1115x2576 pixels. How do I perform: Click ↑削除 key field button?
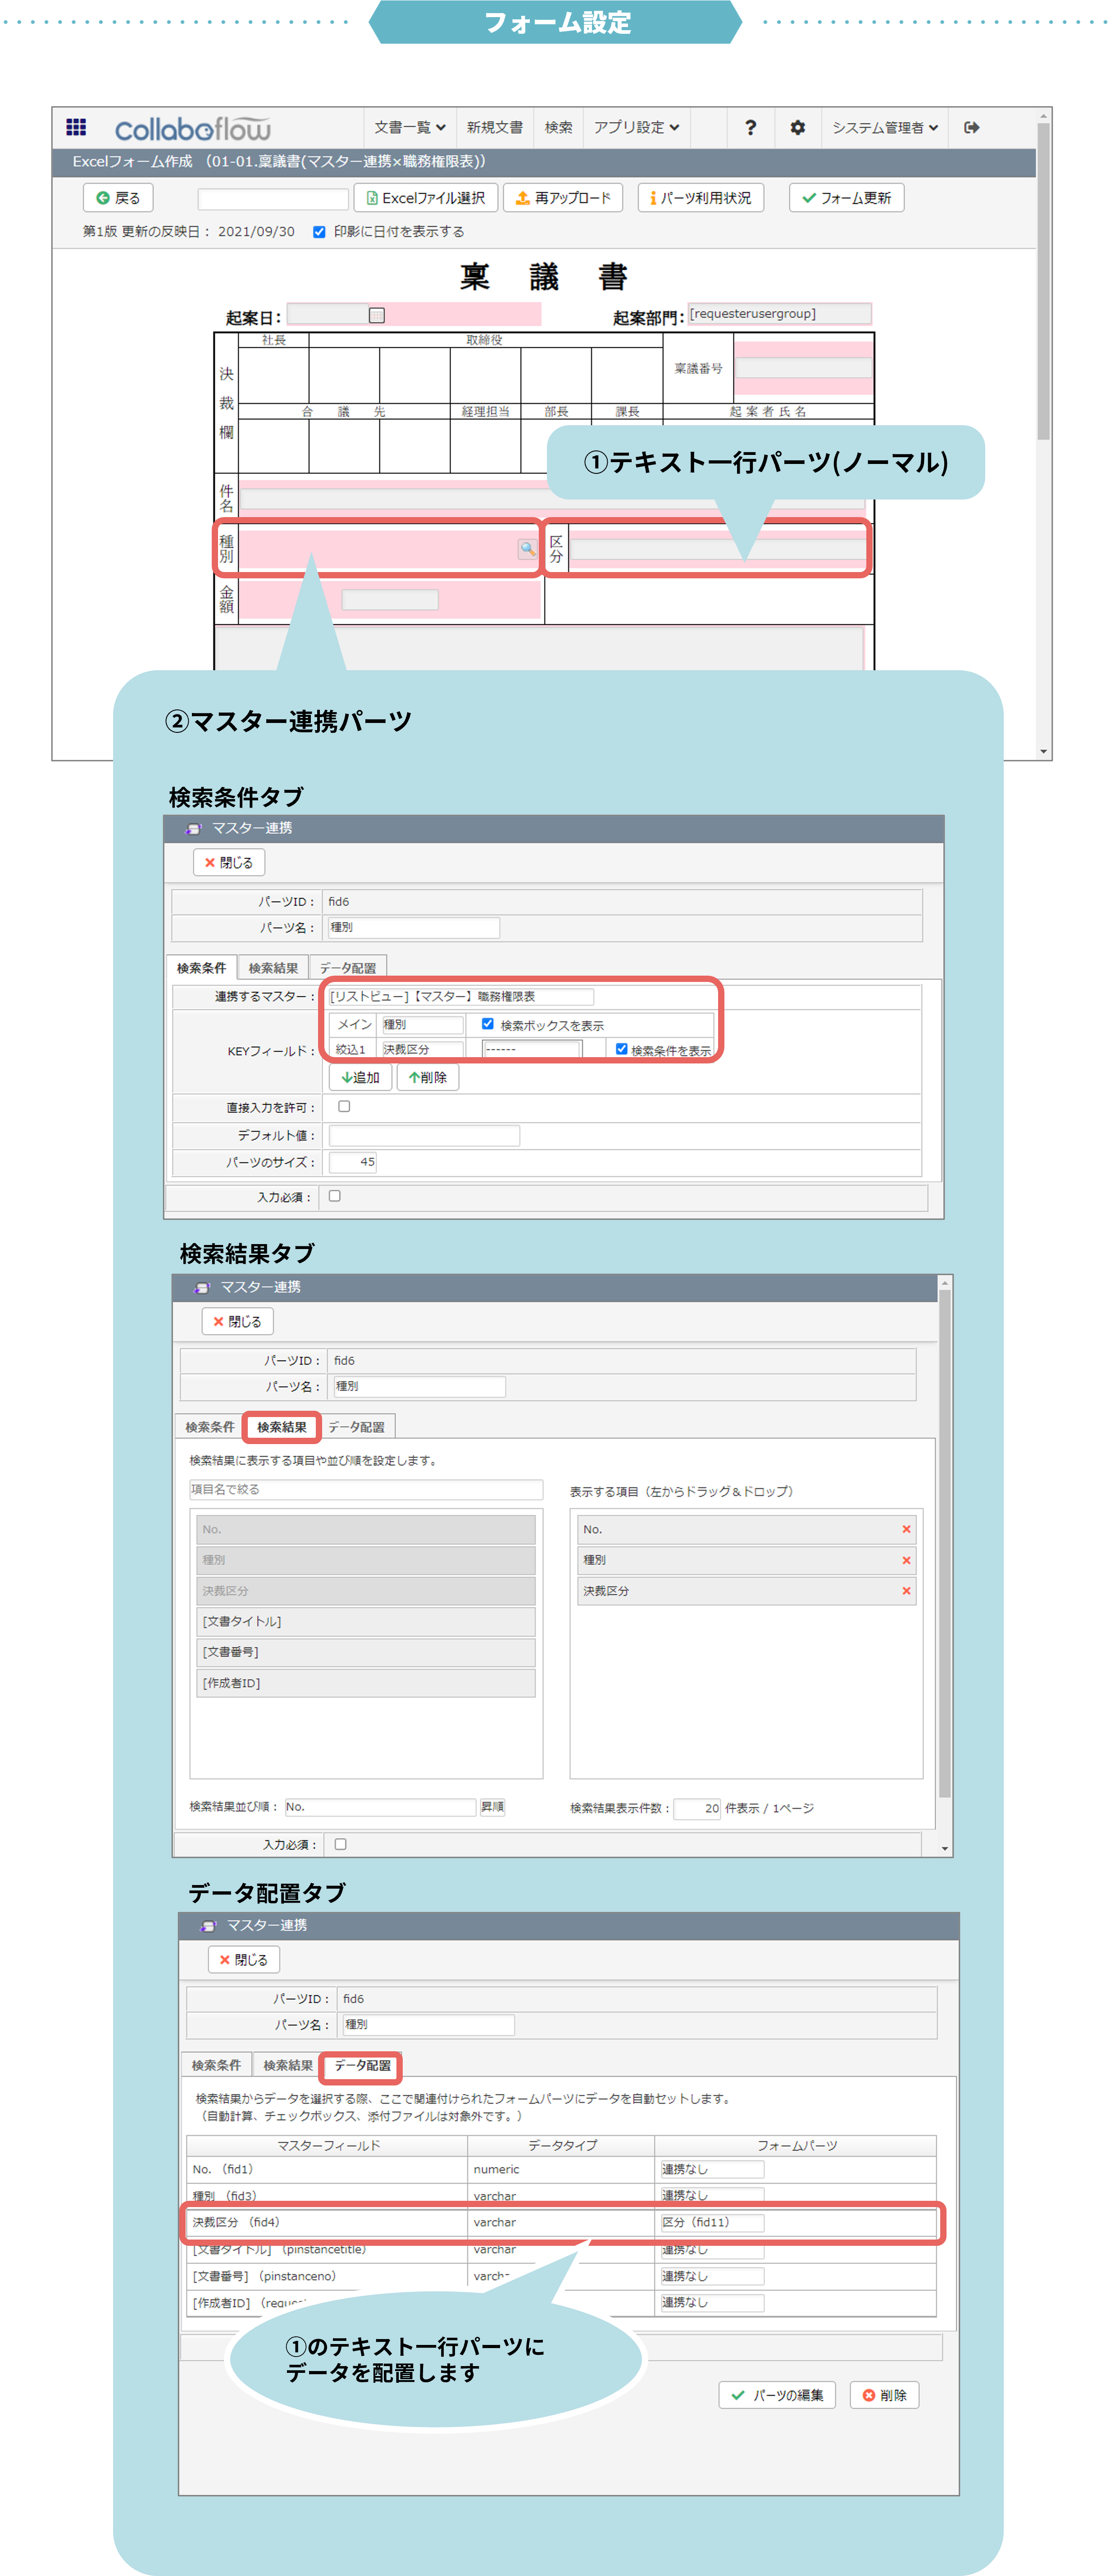pyautogui.click(x=428, y=1078)
